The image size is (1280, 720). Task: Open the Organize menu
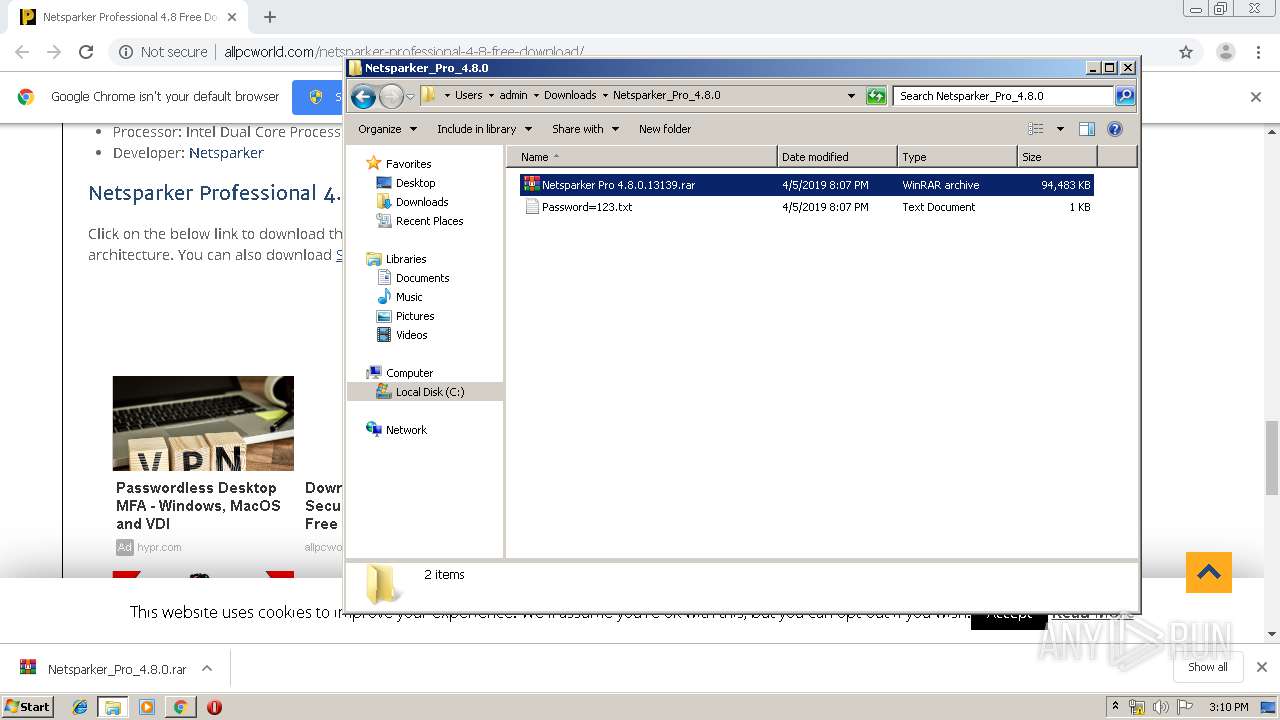[x=386, y=129]
